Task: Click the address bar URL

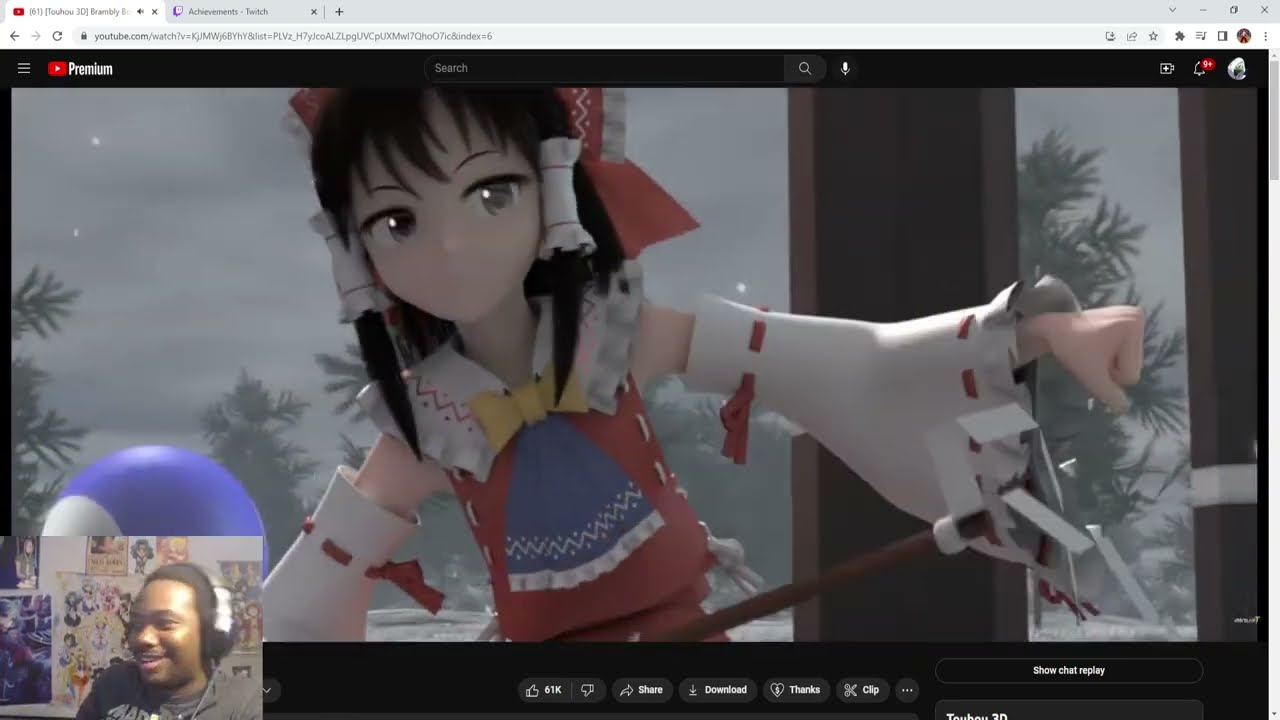Action: tap(293, 36)
